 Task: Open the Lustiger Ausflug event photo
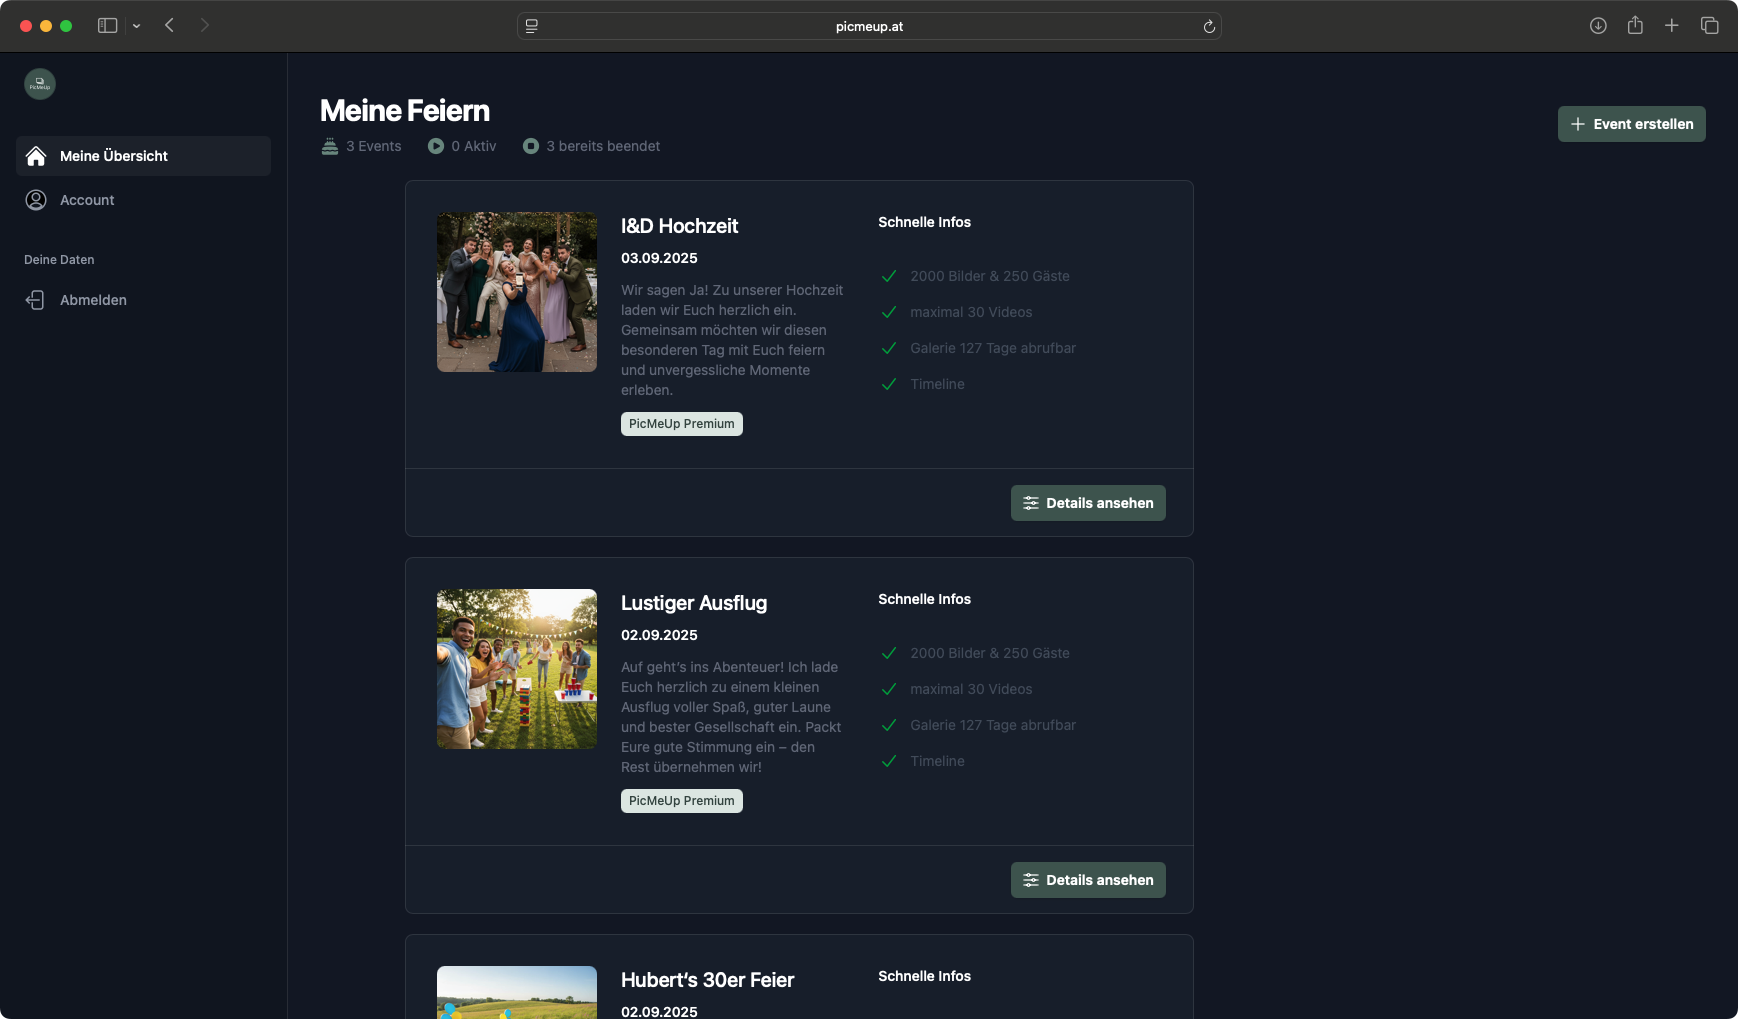click(516, 668)
